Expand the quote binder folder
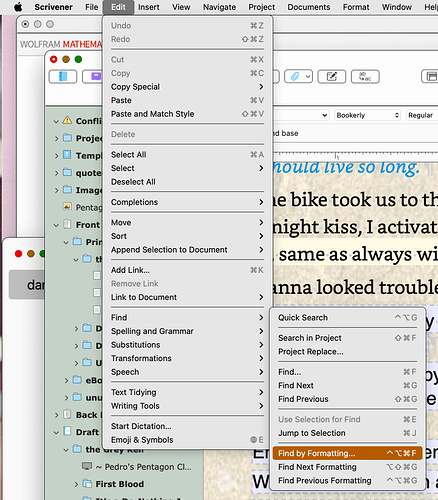438x500 pixels. 56,173
